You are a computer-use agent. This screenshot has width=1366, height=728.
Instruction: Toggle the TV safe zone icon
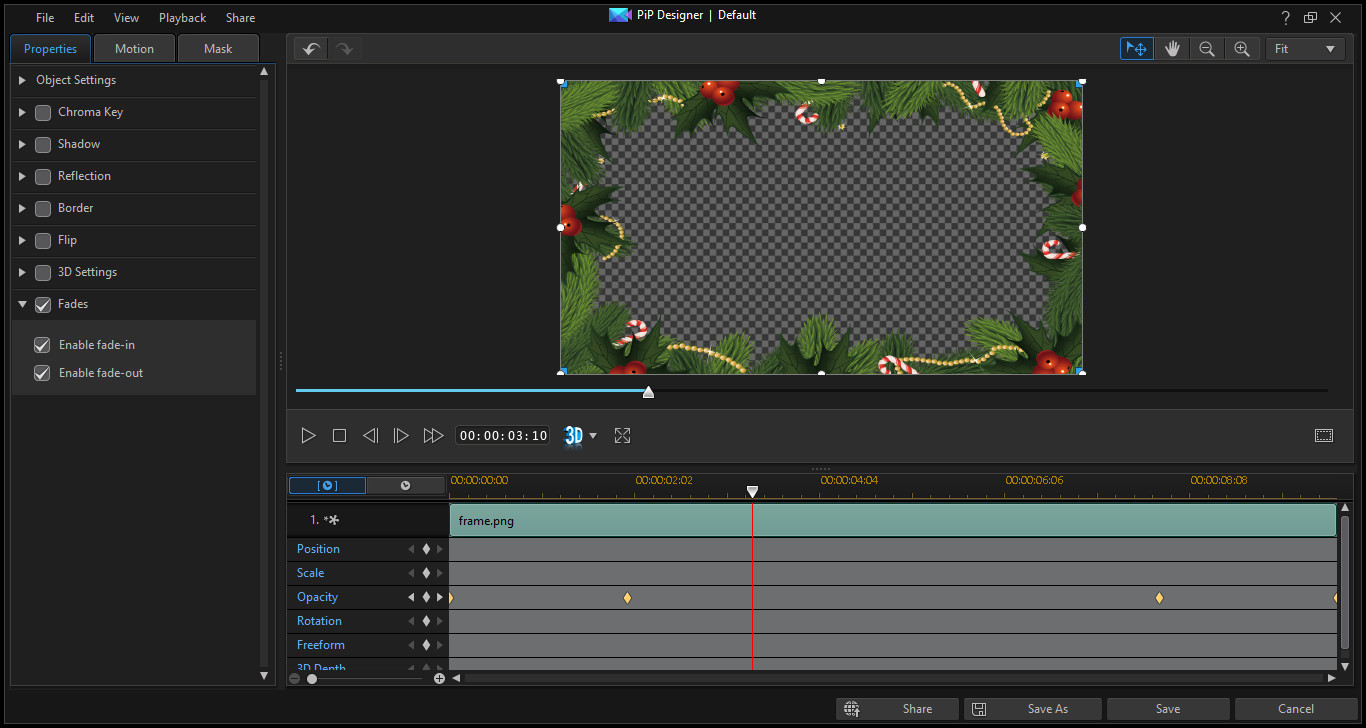(x=1324, y=436)
